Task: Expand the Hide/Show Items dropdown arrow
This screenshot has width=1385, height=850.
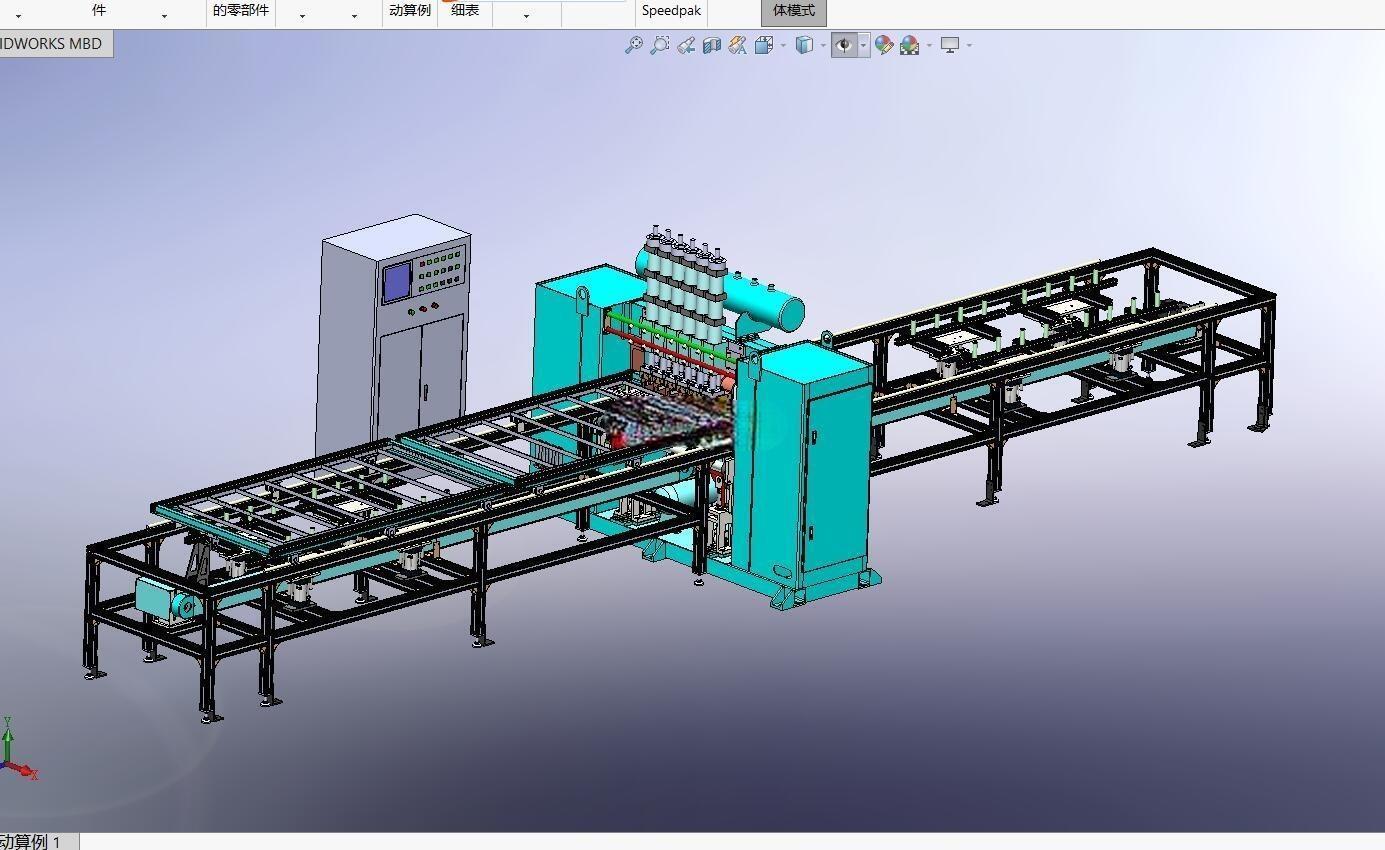Action: point(864,45)
